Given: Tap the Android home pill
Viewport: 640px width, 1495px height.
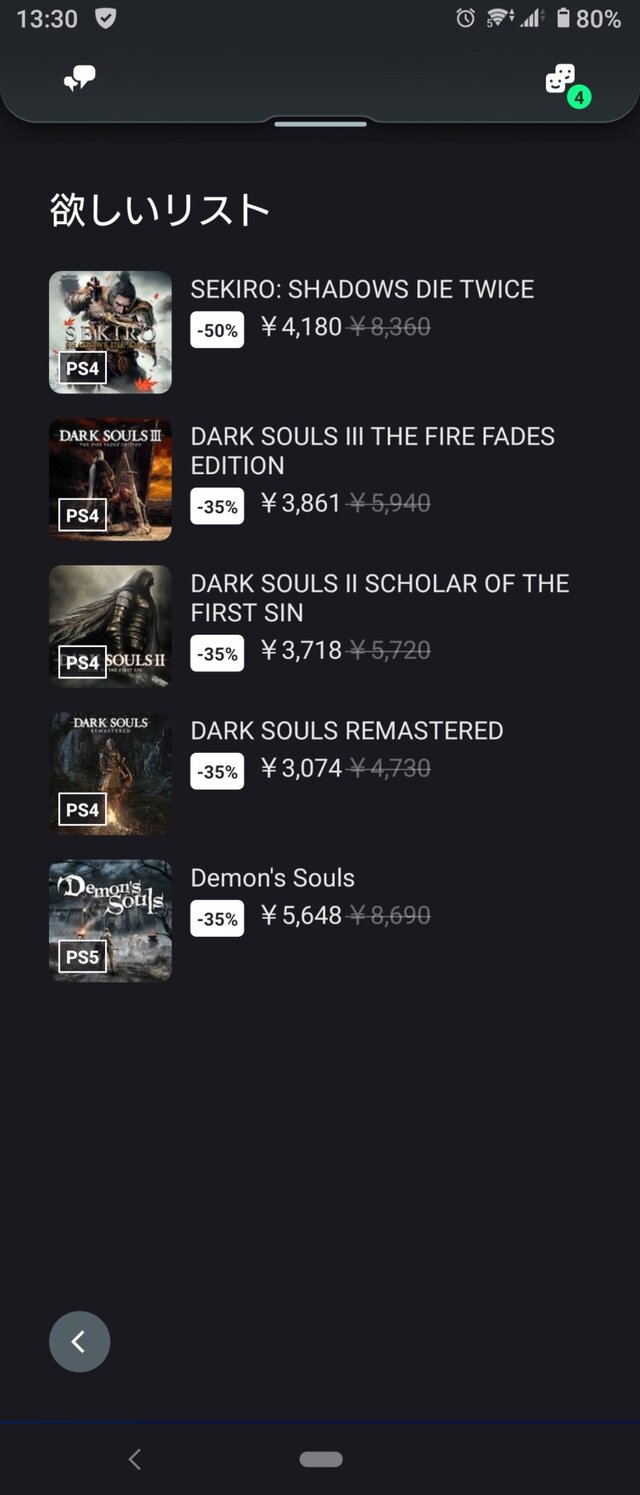Looking at the screenshot, I should click(x=321, y=1459).
